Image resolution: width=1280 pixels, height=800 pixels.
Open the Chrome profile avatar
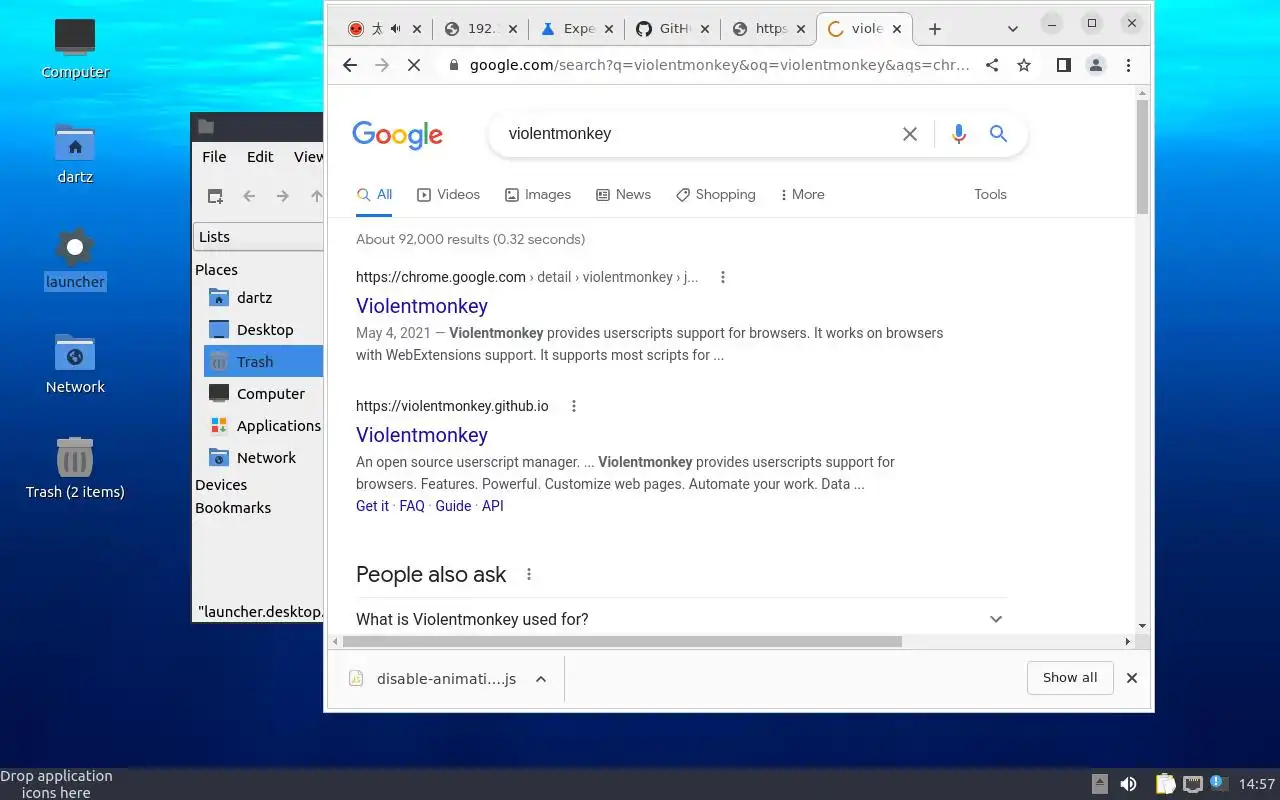click(x=1096, y=65)
